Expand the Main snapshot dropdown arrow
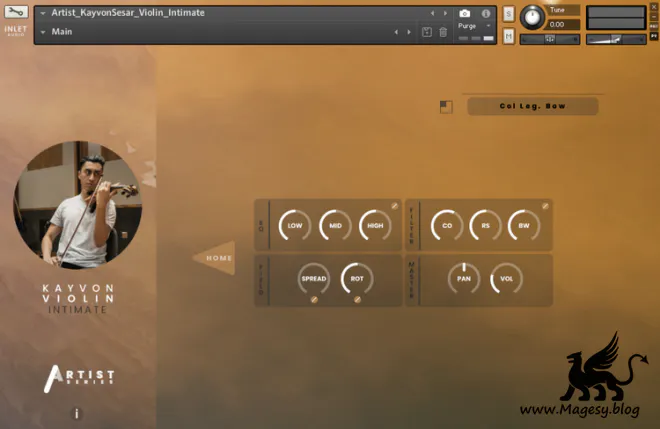 tap(43, 32)
